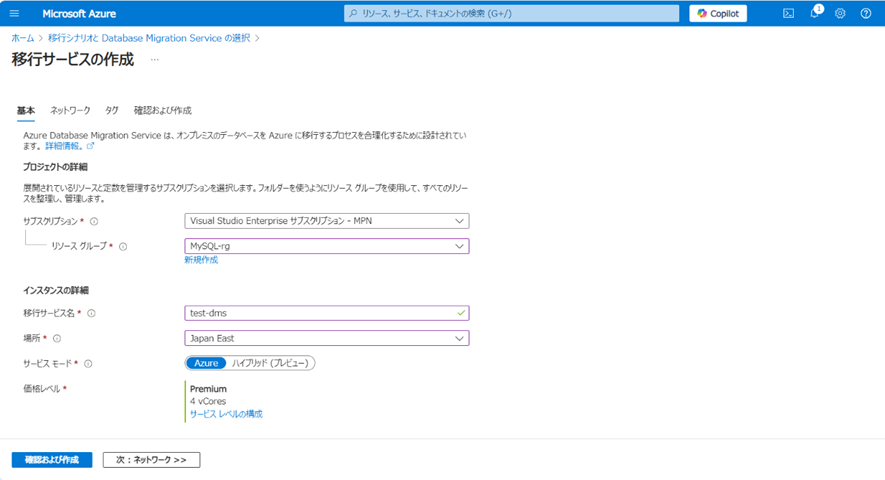
Task: Click the 移行サービス名 input field
Action: tap(320, 313)
